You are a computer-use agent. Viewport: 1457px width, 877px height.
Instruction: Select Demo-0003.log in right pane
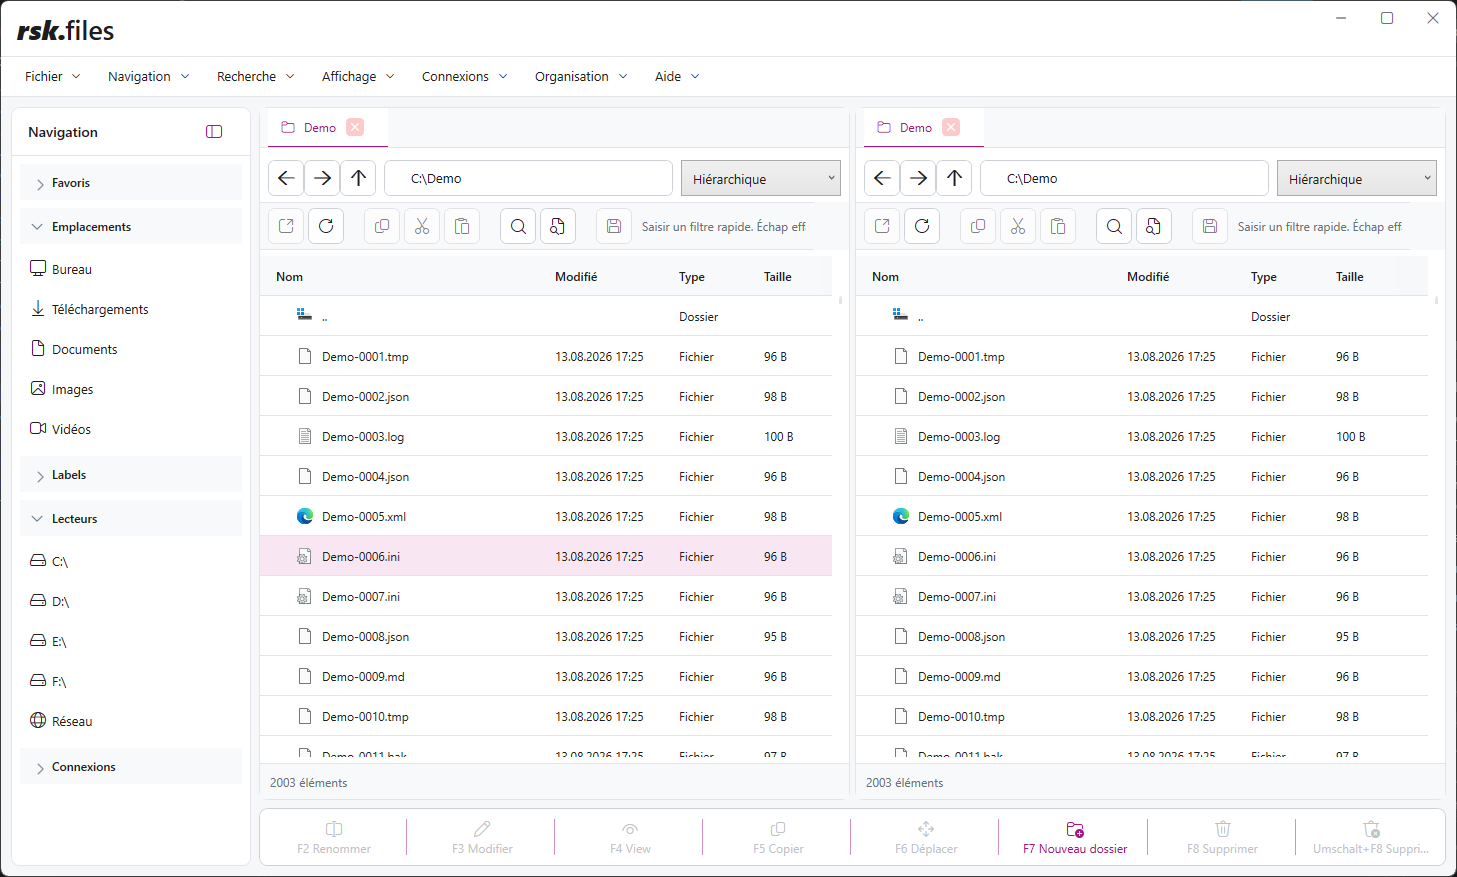pyautogui.click(x=1142, y=436)
